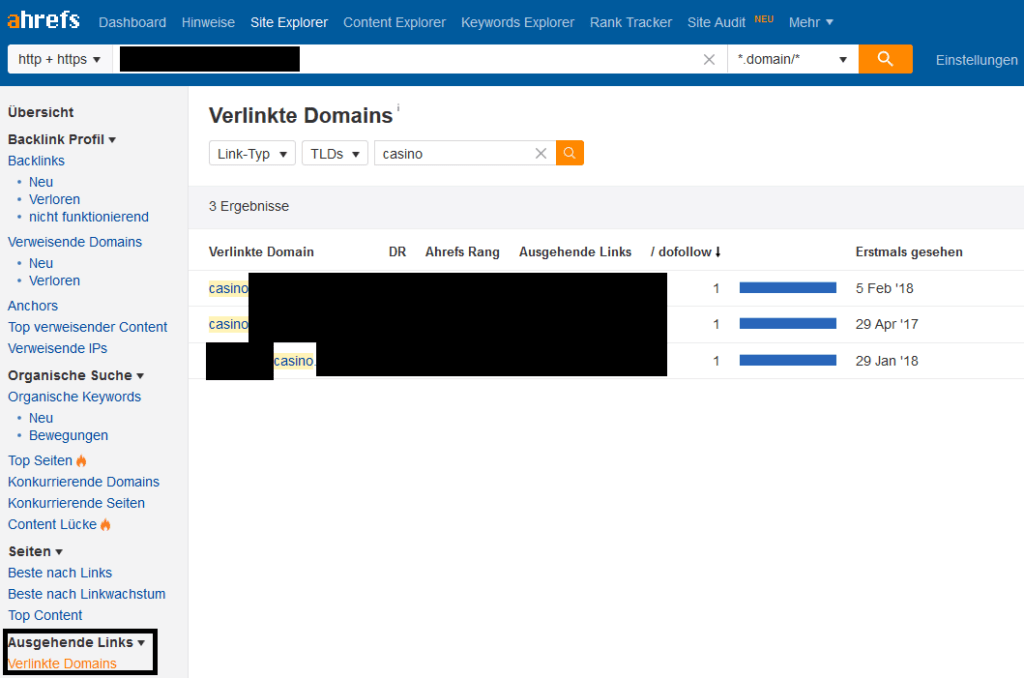The width and height of the screenshot is (1024, 678).
Task: Run the casino filter search
Action: point(569,153)
